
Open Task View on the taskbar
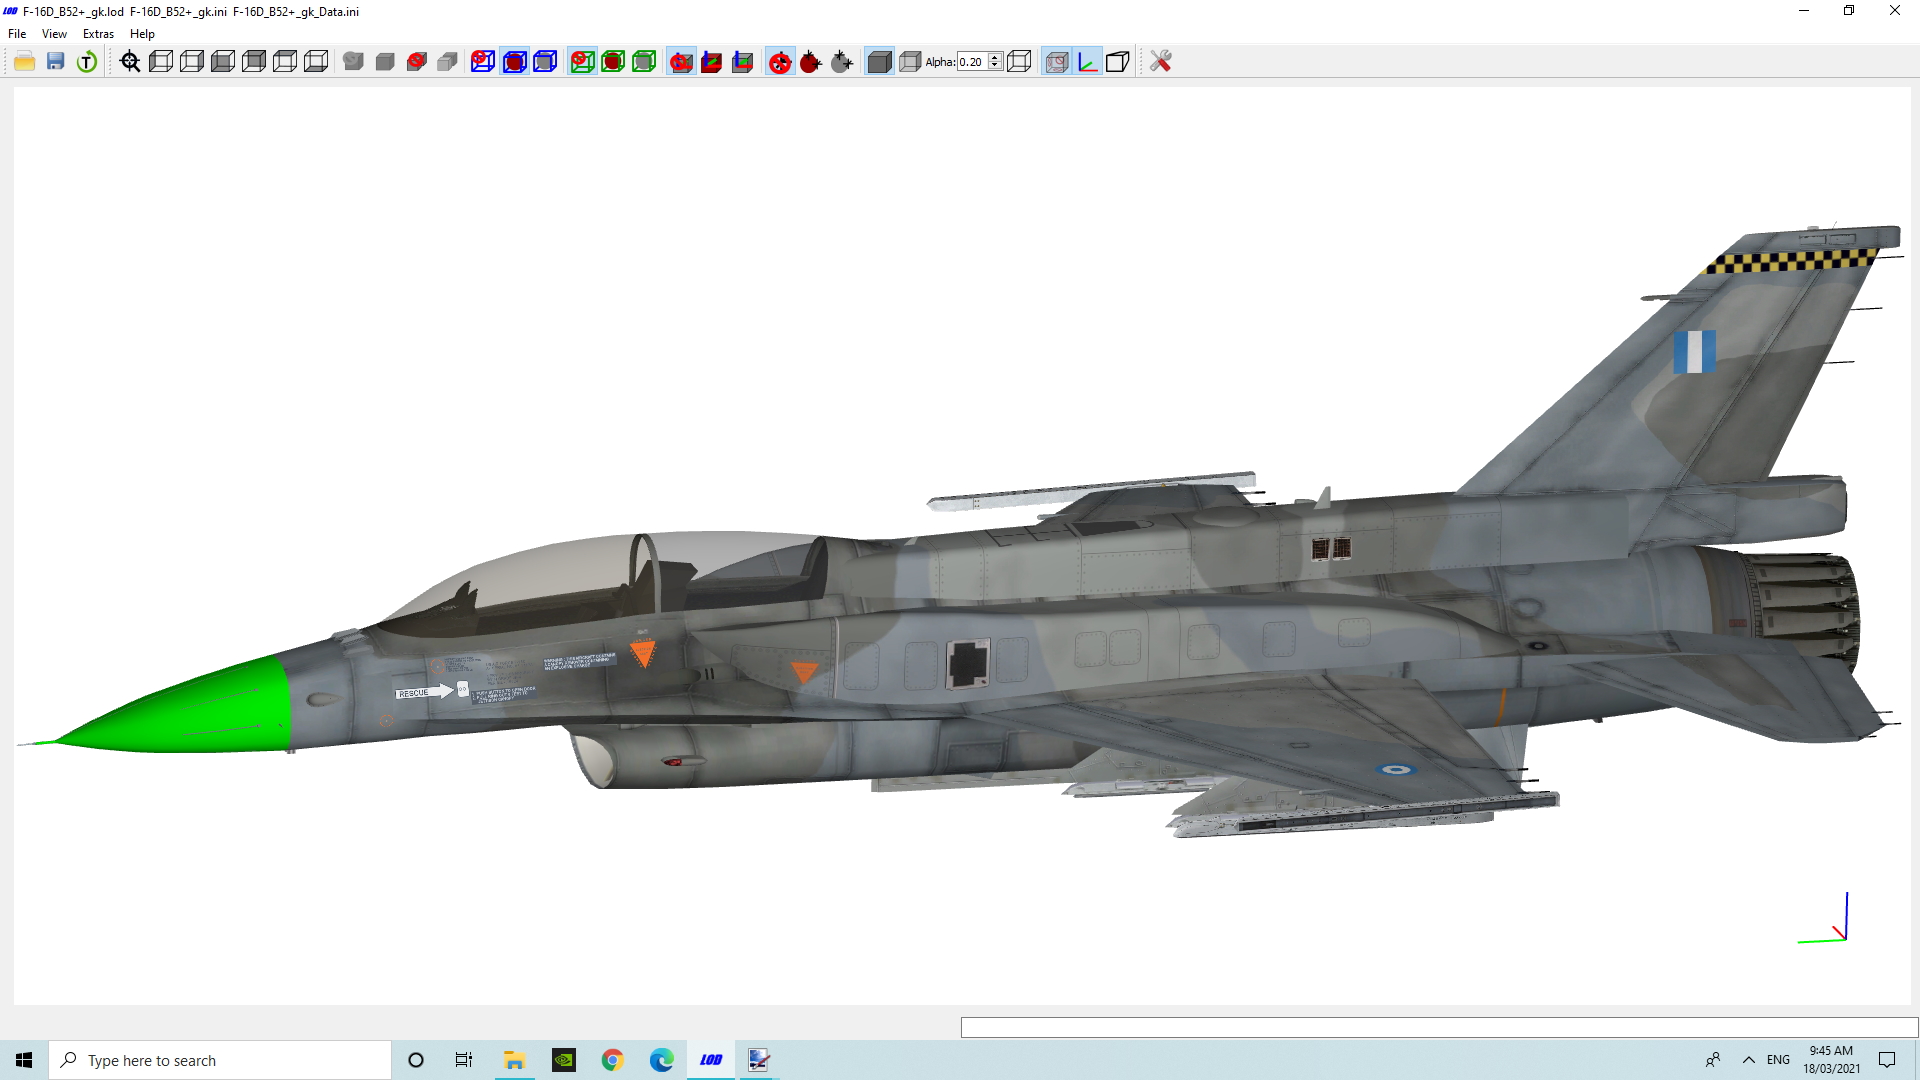464,1060
